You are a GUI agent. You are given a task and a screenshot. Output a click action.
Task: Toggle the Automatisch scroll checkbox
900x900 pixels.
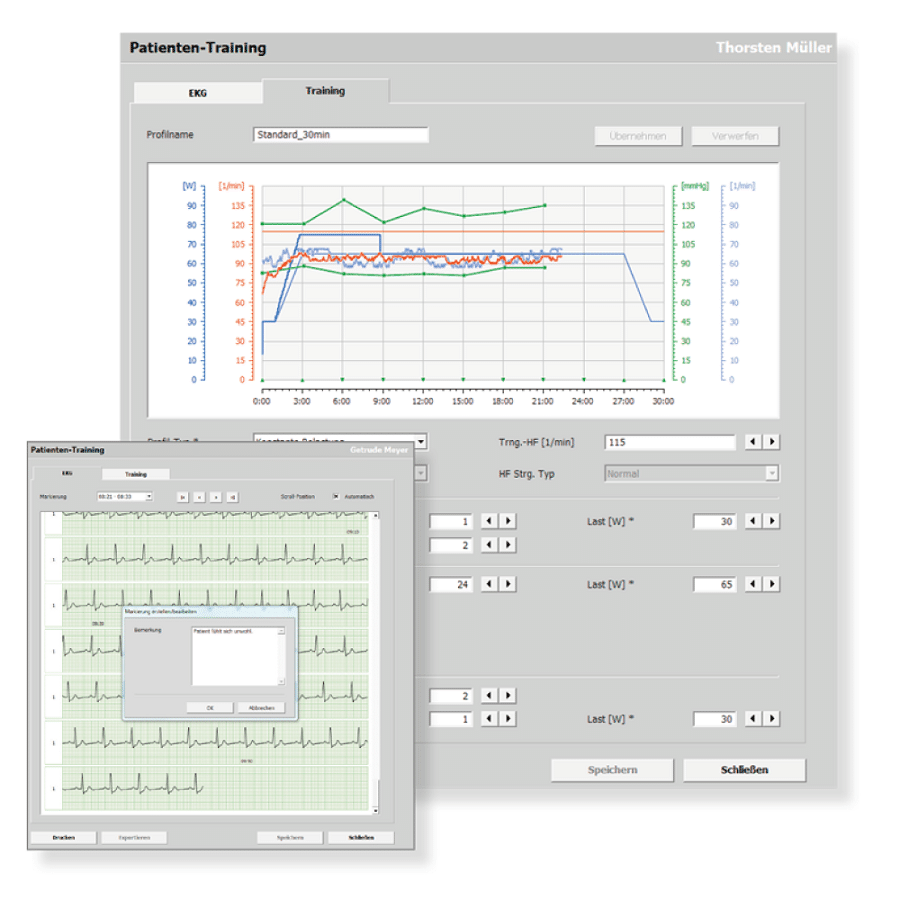click(336, 496)
